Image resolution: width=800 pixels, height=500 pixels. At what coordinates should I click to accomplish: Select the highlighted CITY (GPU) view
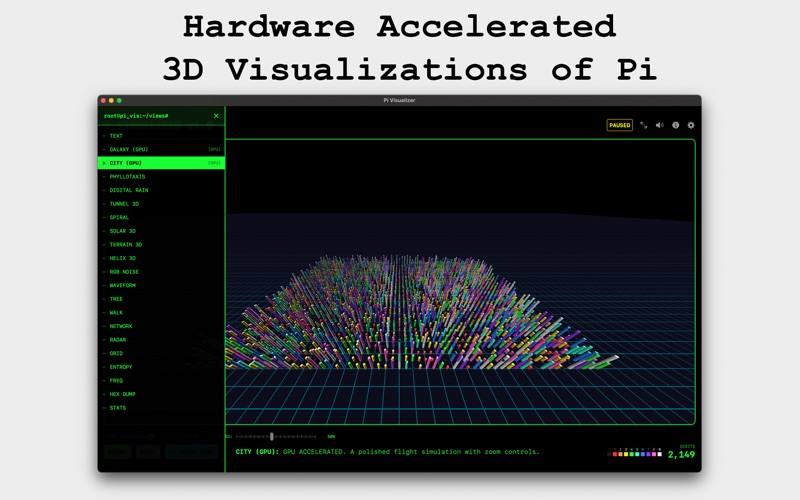(x=161, y=163)
